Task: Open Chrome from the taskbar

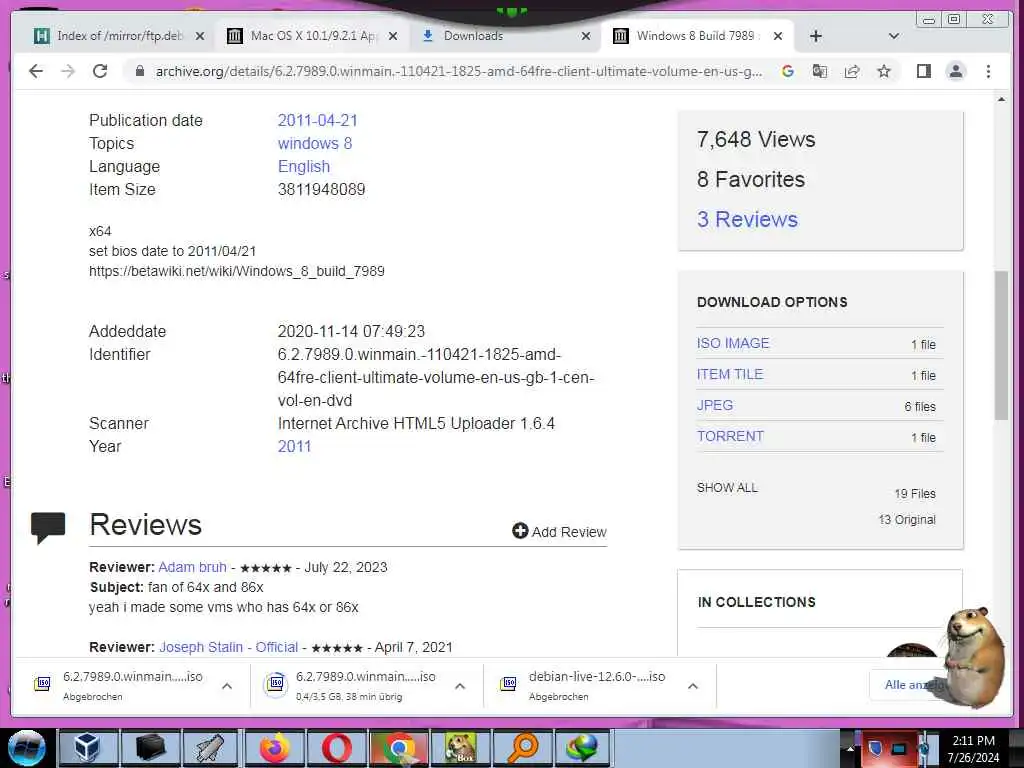Action: pyautogui.click(x=399, y=748)
